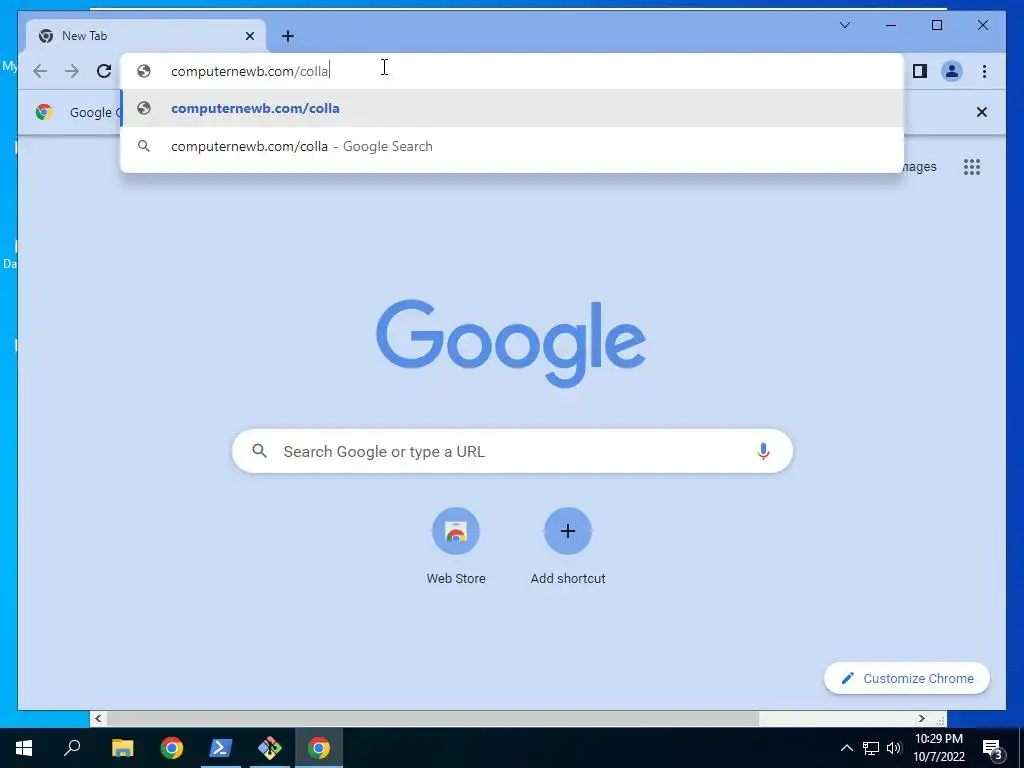
Task: Click the Chrome logo in the infobar
Action: point(44,112)
